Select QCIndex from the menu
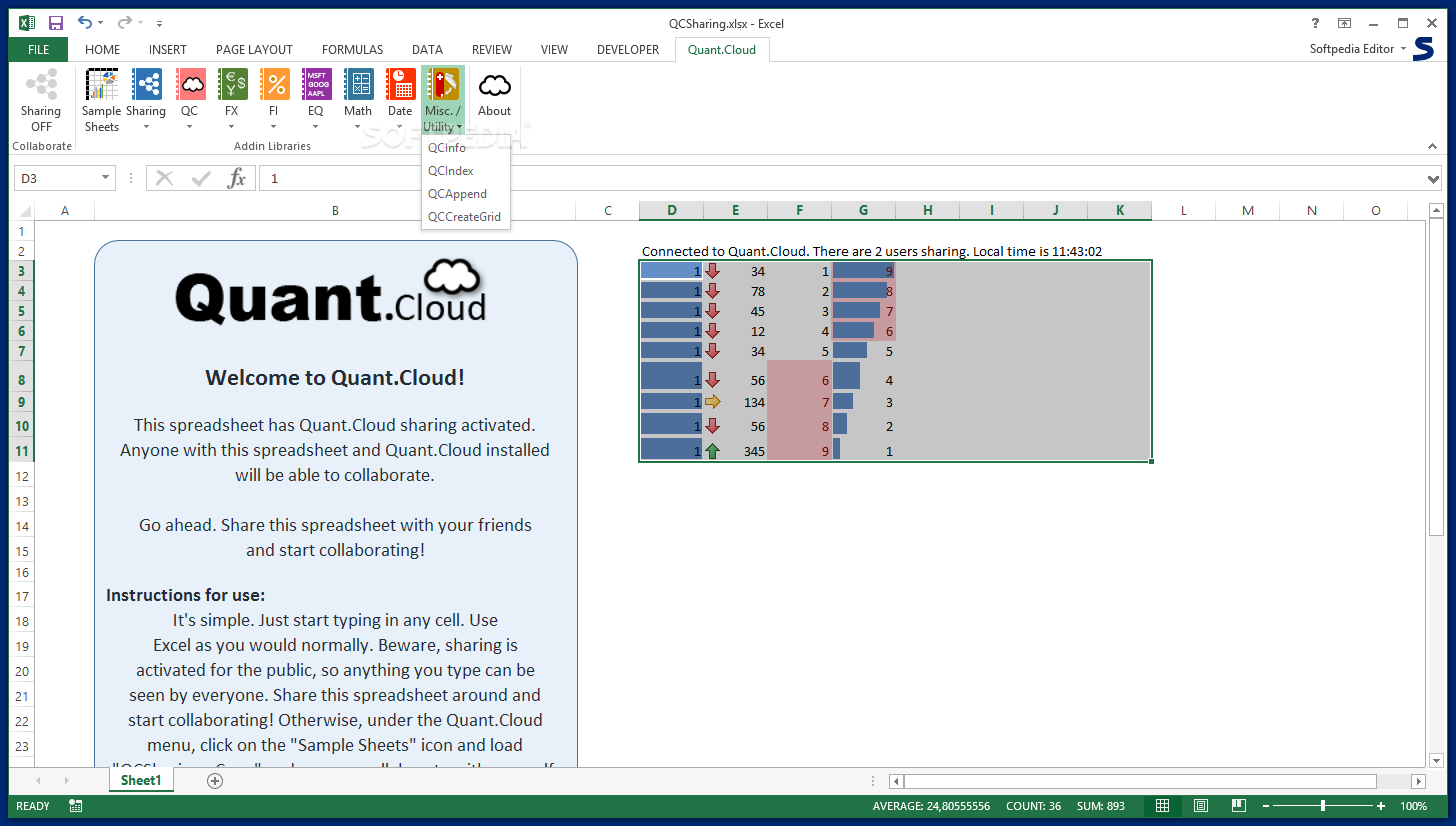Image resolution: width=1456 pixels, height=826 pixels. [466, 171]
